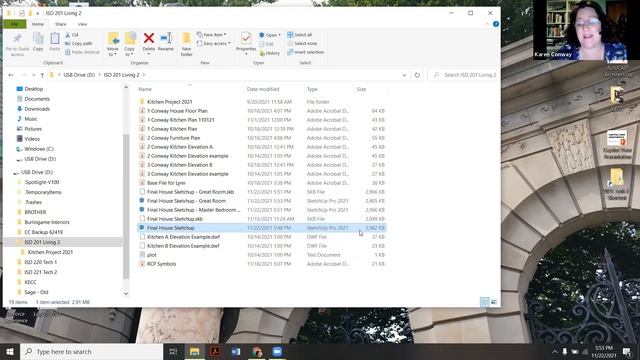Click the Back navigation arrow
The width and height of the screenshot is (640, 360).
point(11,75)
